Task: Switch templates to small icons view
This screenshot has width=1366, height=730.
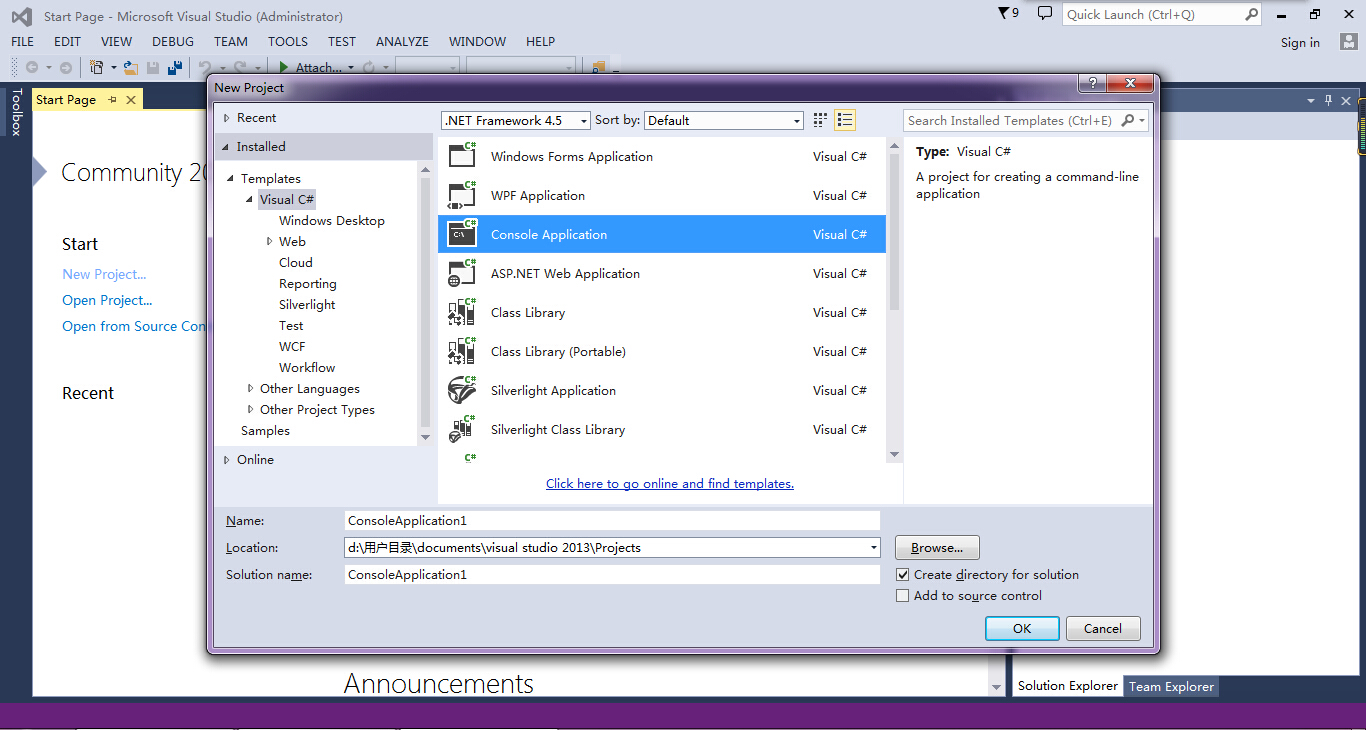Action: point(820,120)
